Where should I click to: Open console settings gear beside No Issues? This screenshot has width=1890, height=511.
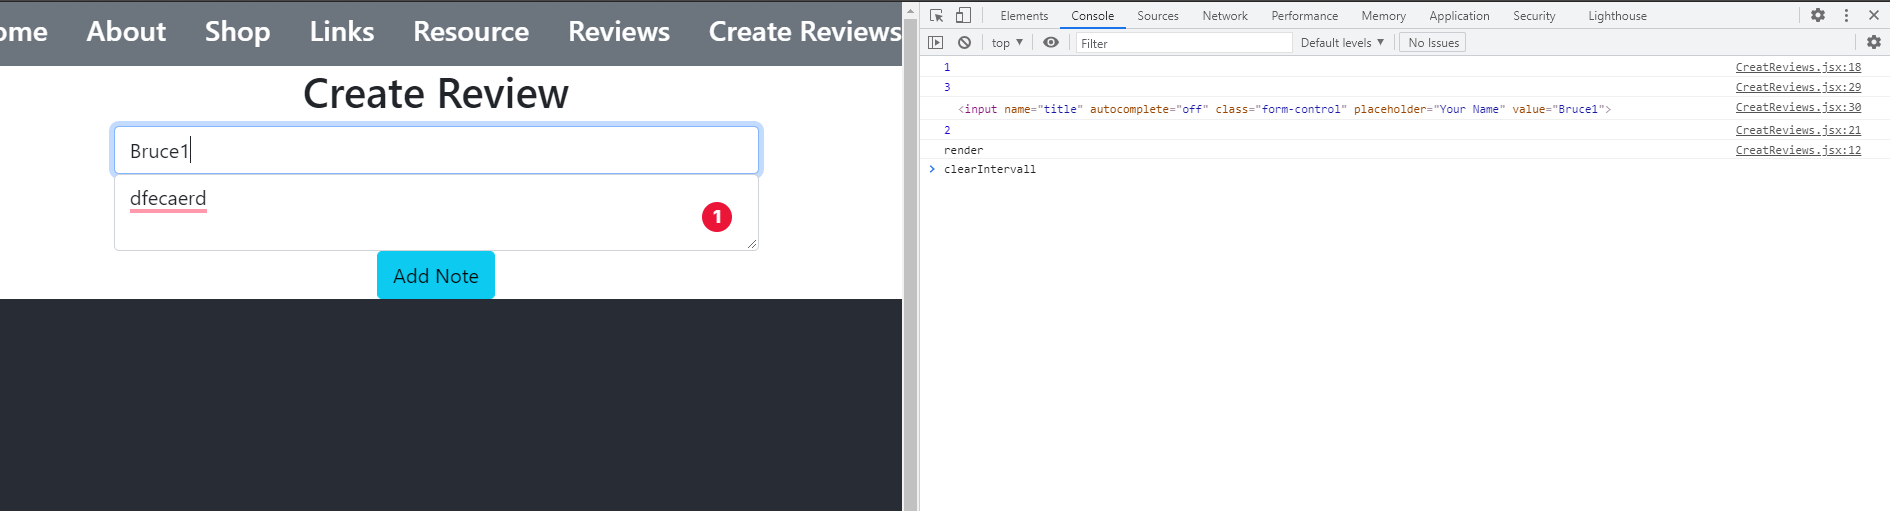(x=1874, y=42)
